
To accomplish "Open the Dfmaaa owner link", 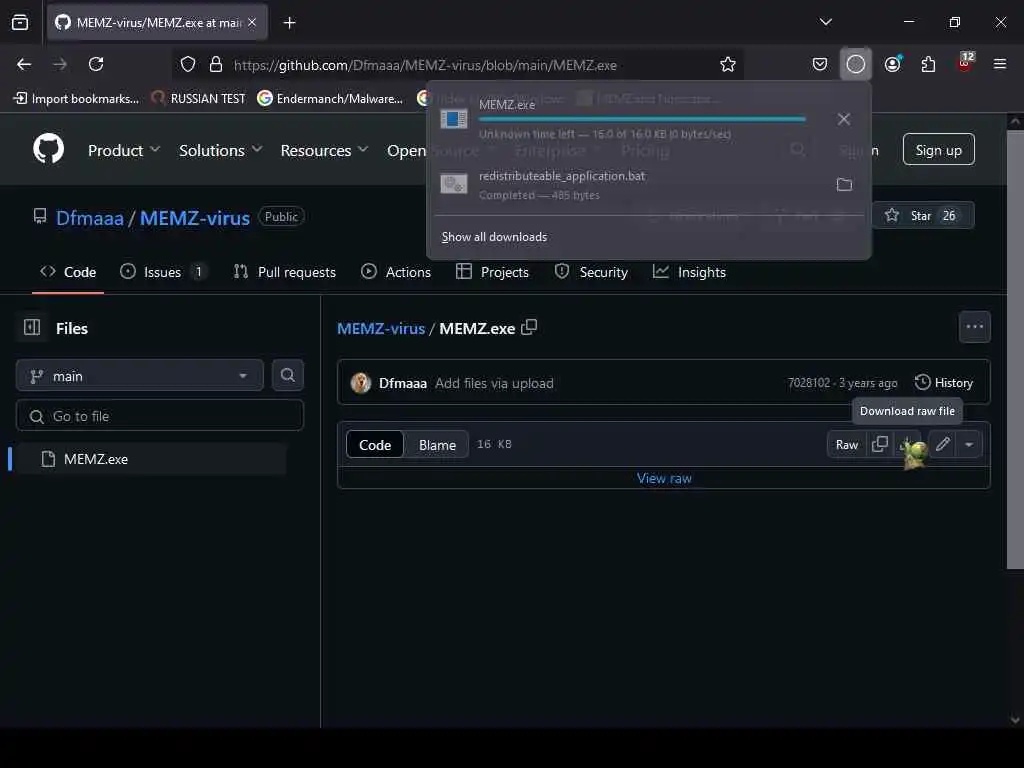I will click(x=89, y=217).
